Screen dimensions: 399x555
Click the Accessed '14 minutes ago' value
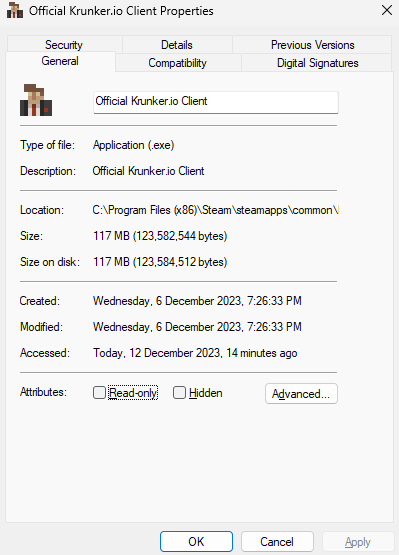pos(195,353)
